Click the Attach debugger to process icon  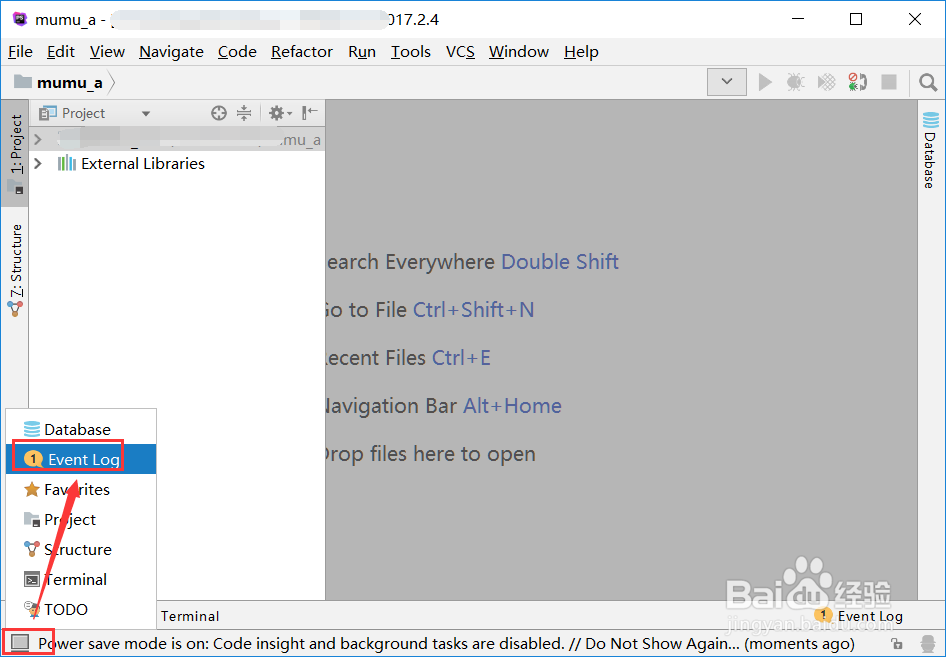pyautogui.click(x=857, y=82)
